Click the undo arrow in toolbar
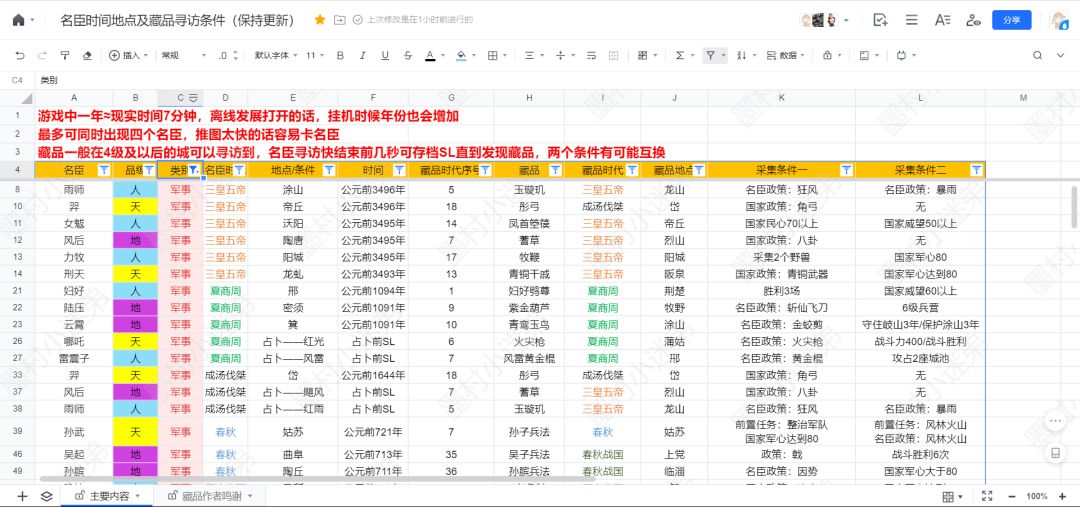The image size is (1080, 507). (19, 56)
